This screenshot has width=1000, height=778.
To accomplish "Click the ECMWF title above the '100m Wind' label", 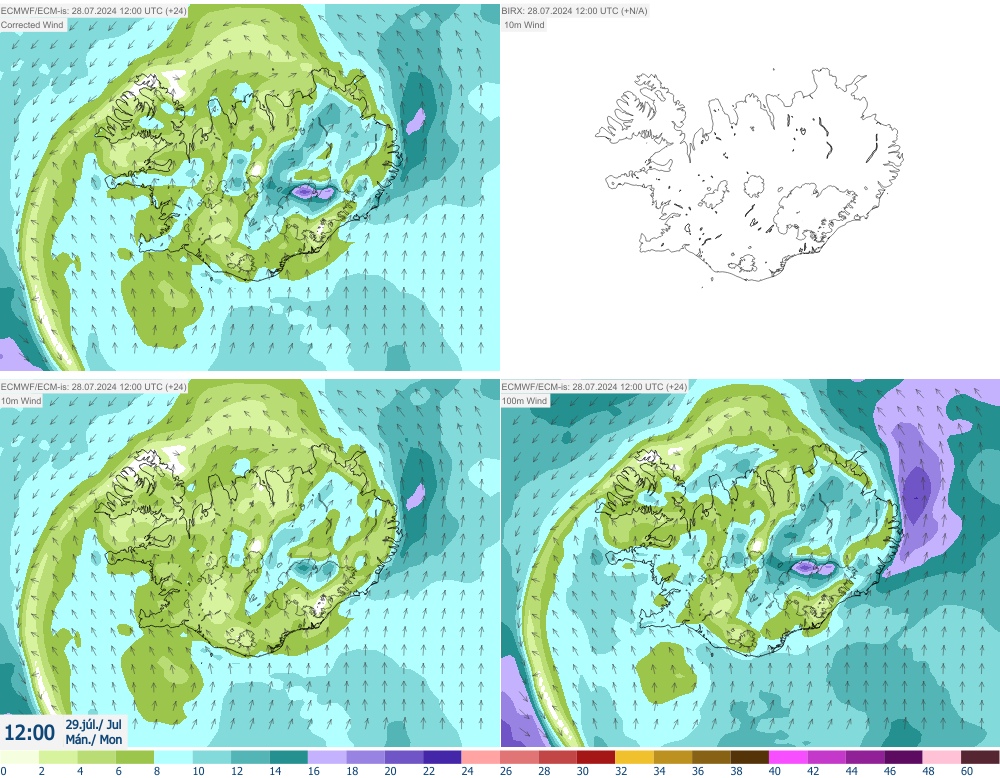I will (x=594, y=386).
